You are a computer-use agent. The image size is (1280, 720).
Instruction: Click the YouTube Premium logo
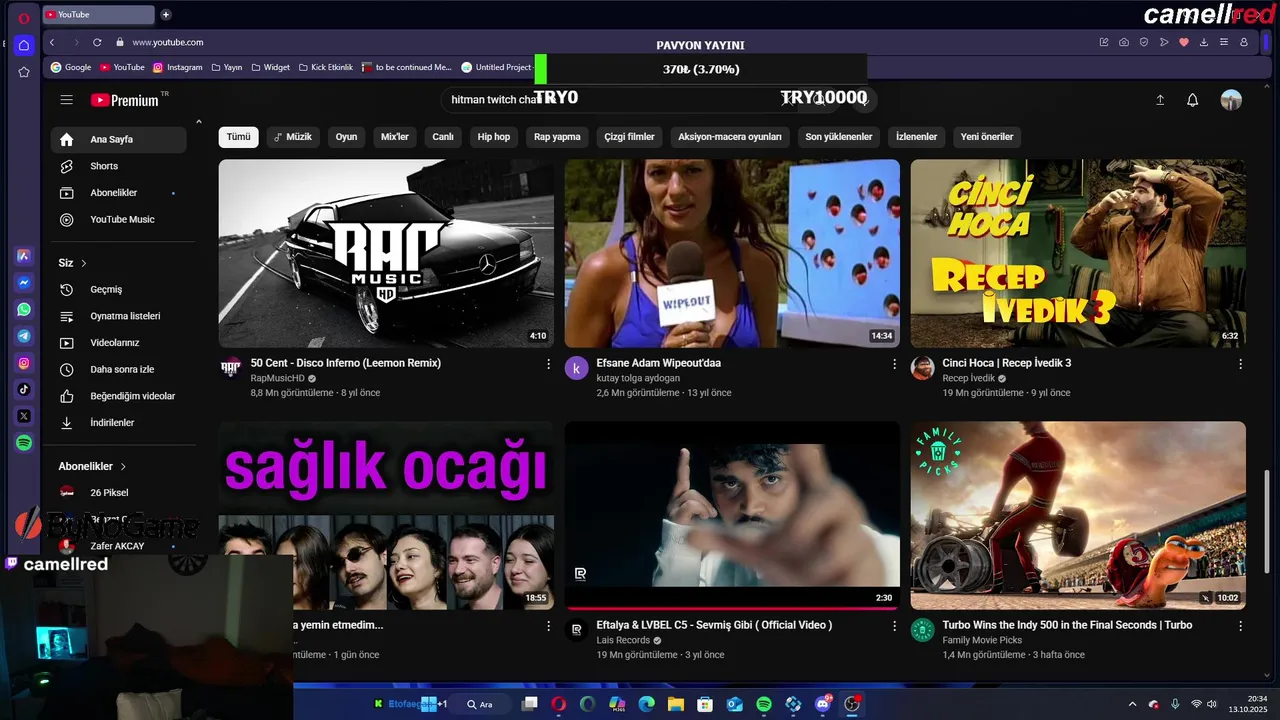click(x=125, y=100)
